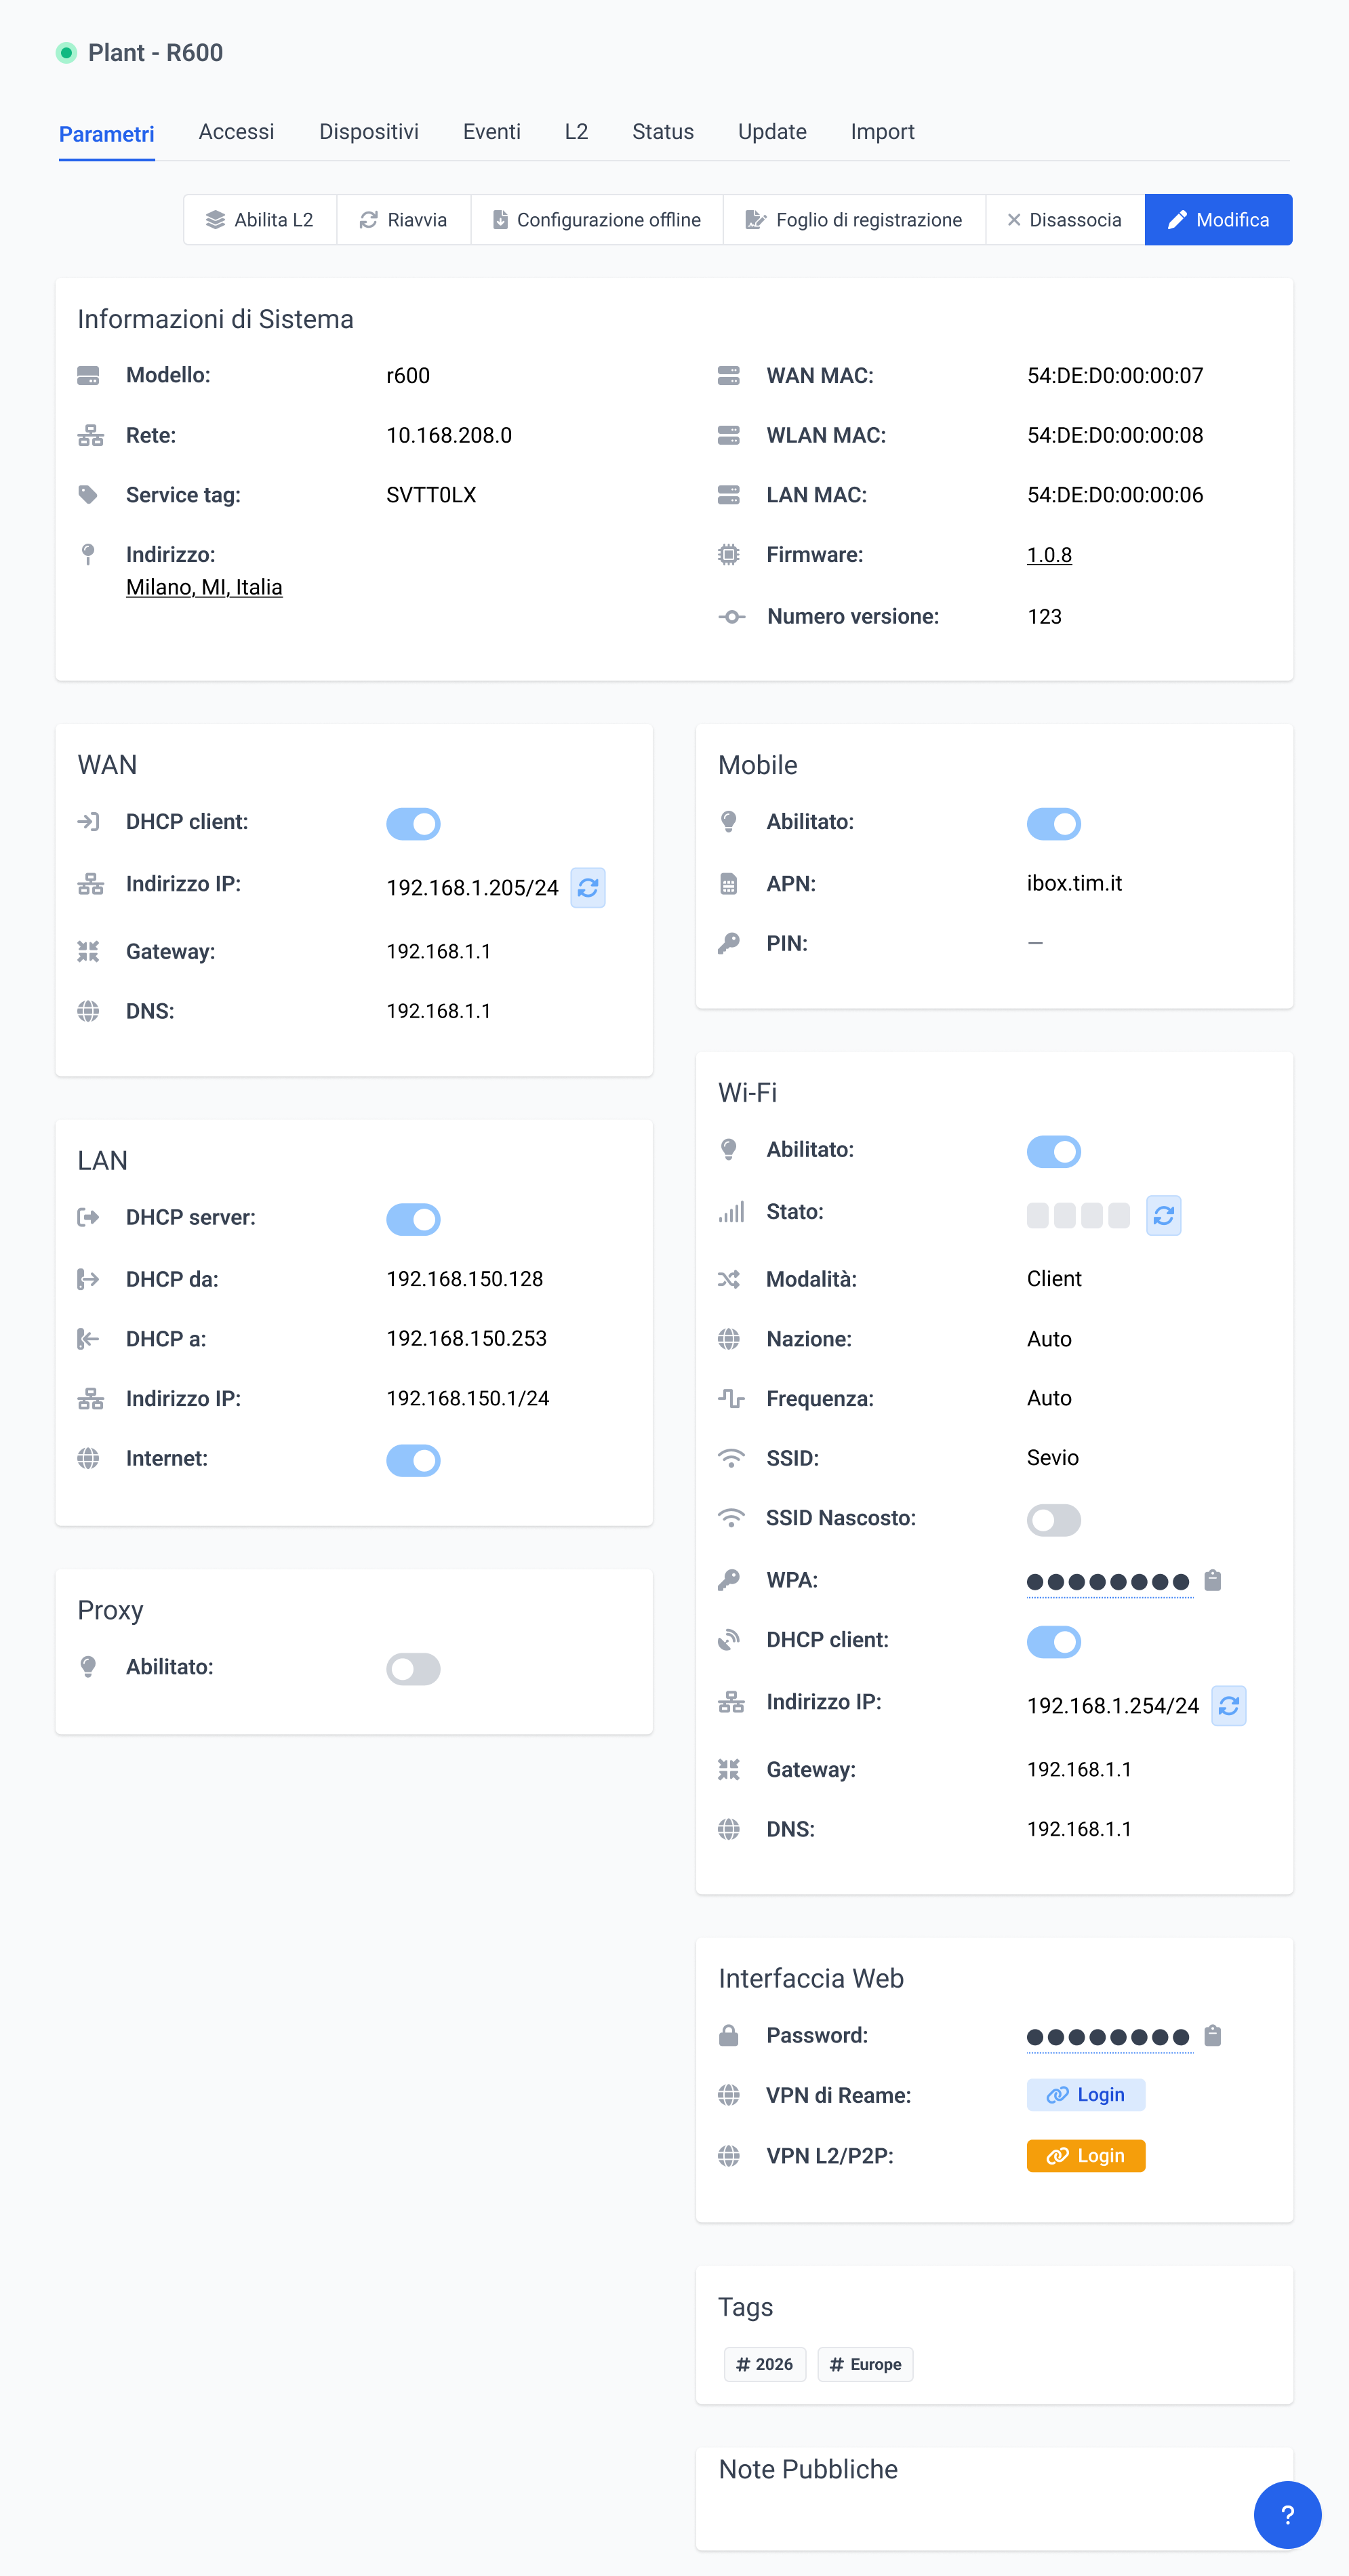Click the orange VPN L2/P2P Login
Image resolution: width=1349 pixels, height=2576 pixels.
point(1085,2155)
